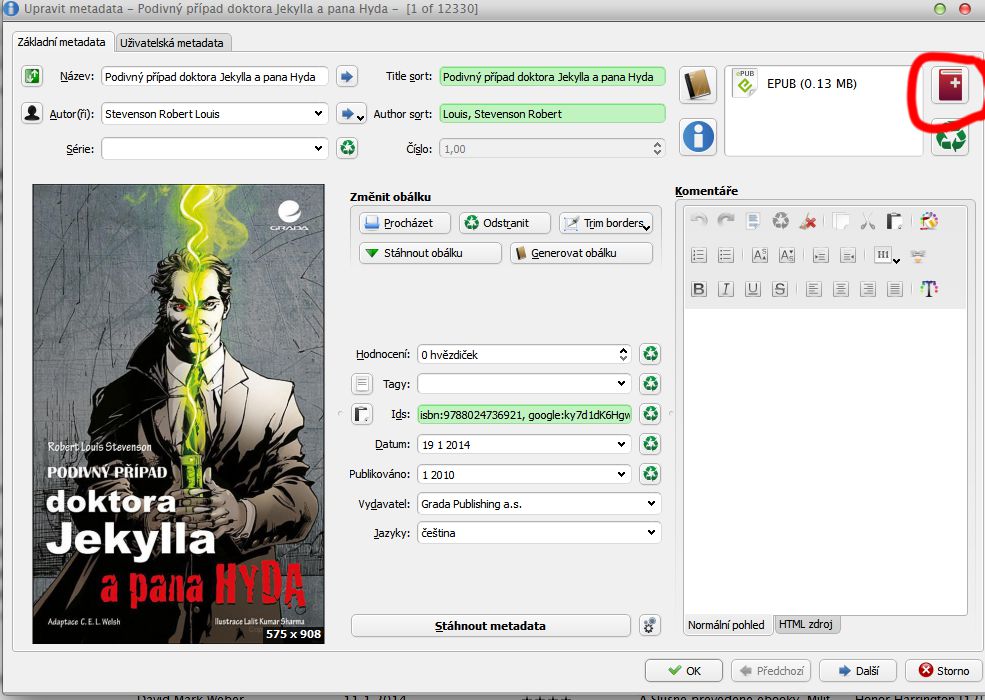The width and height of the screenshot is (985, 700).
Task: Toggle bold formatting in comments
Action: tap(699, 288)
